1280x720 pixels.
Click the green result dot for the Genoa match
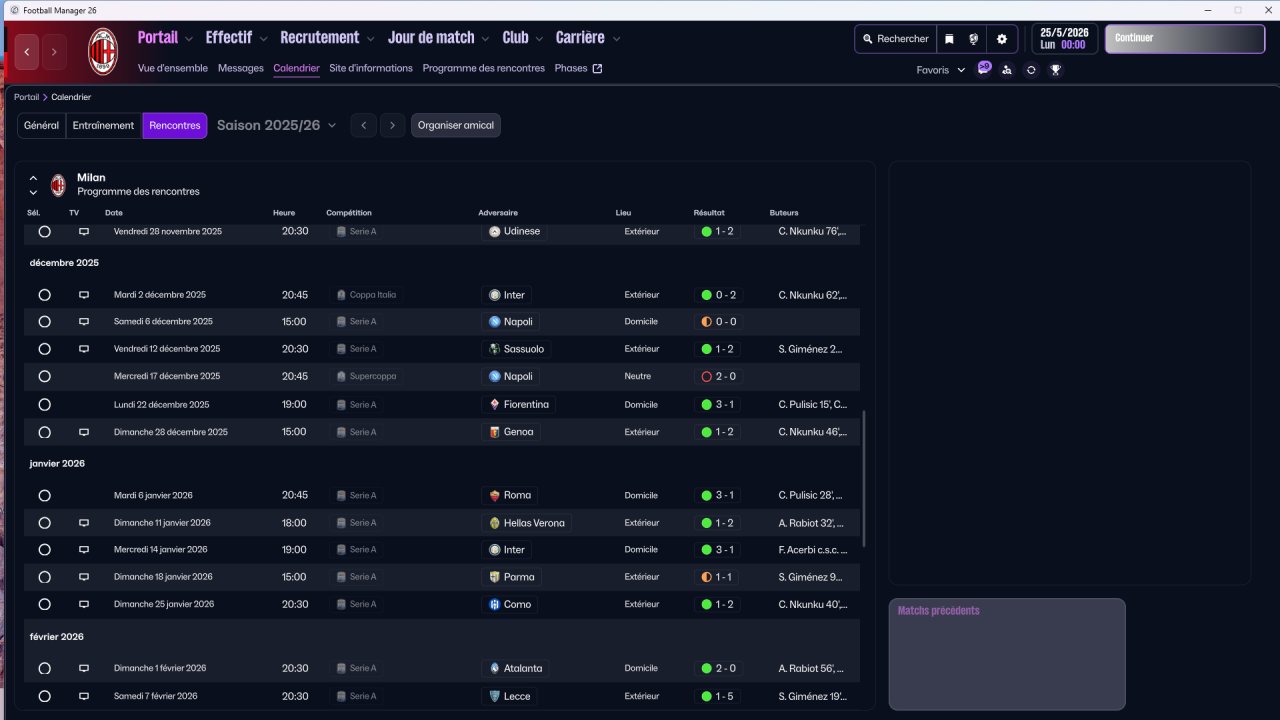[x=706, y=432]
